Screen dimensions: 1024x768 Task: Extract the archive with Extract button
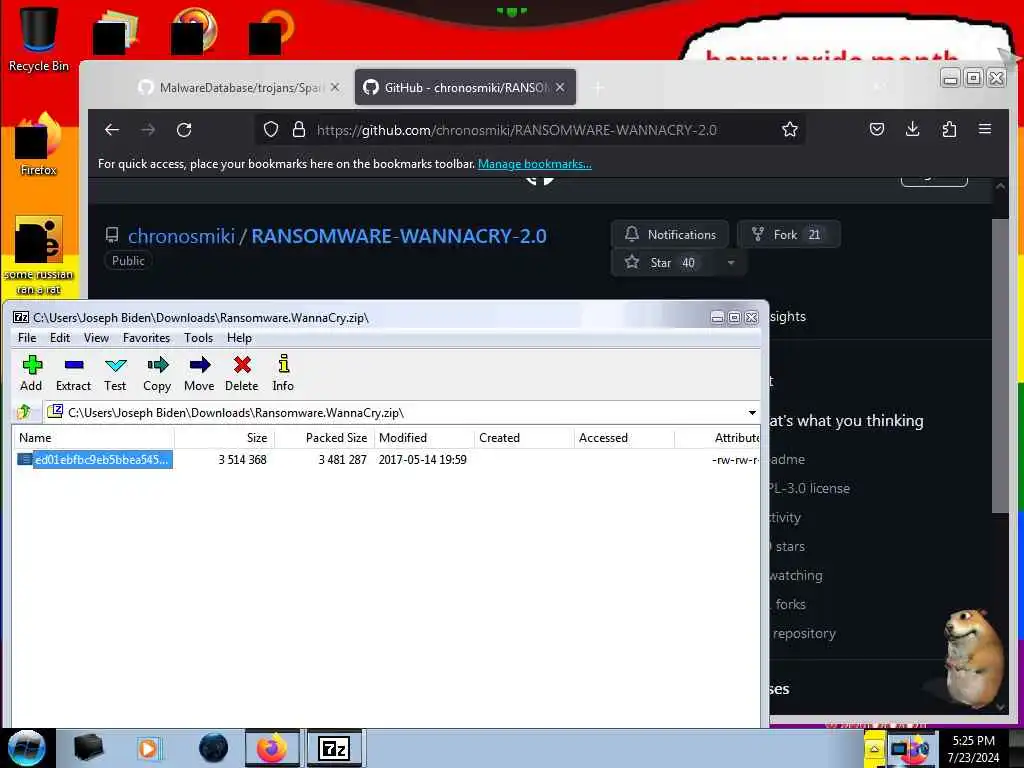coord(73,374)
